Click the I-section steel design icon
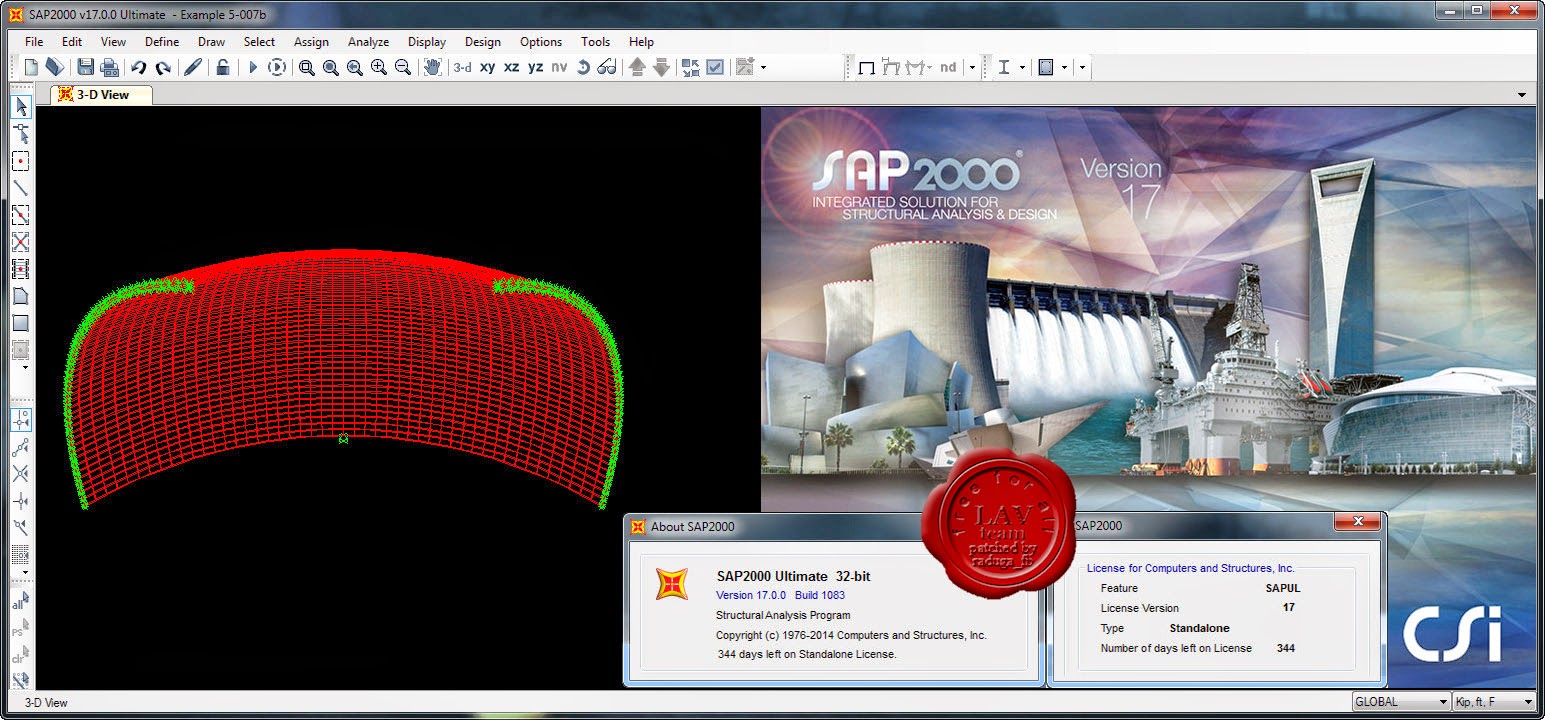The height and width of the screenshot is (720, 1545). click(x=1004, y=67)
